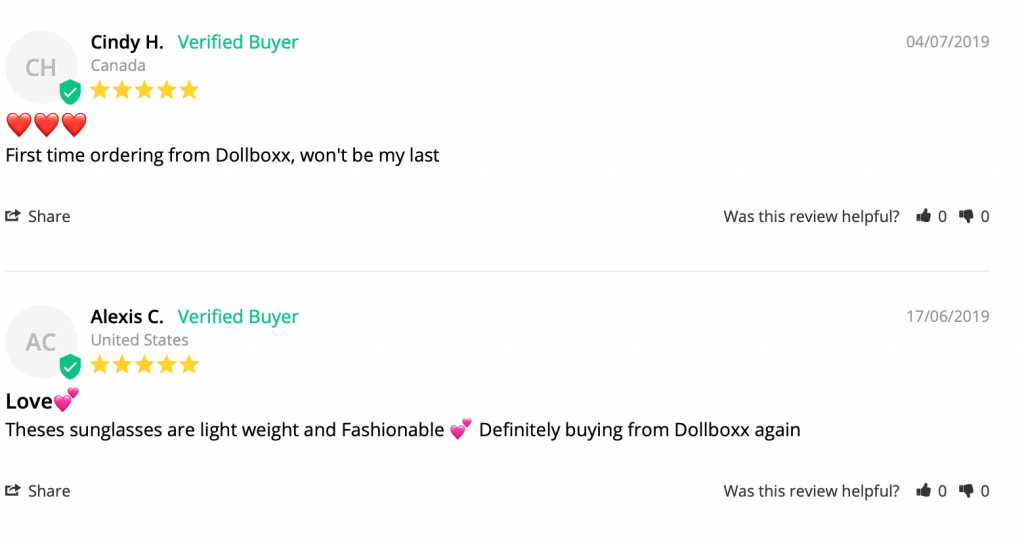Viewport: 1024px width, 540px height.
Task: Click share arrow icon under Cindy's review
Action: pyautogui.click(x=13, y=215)
